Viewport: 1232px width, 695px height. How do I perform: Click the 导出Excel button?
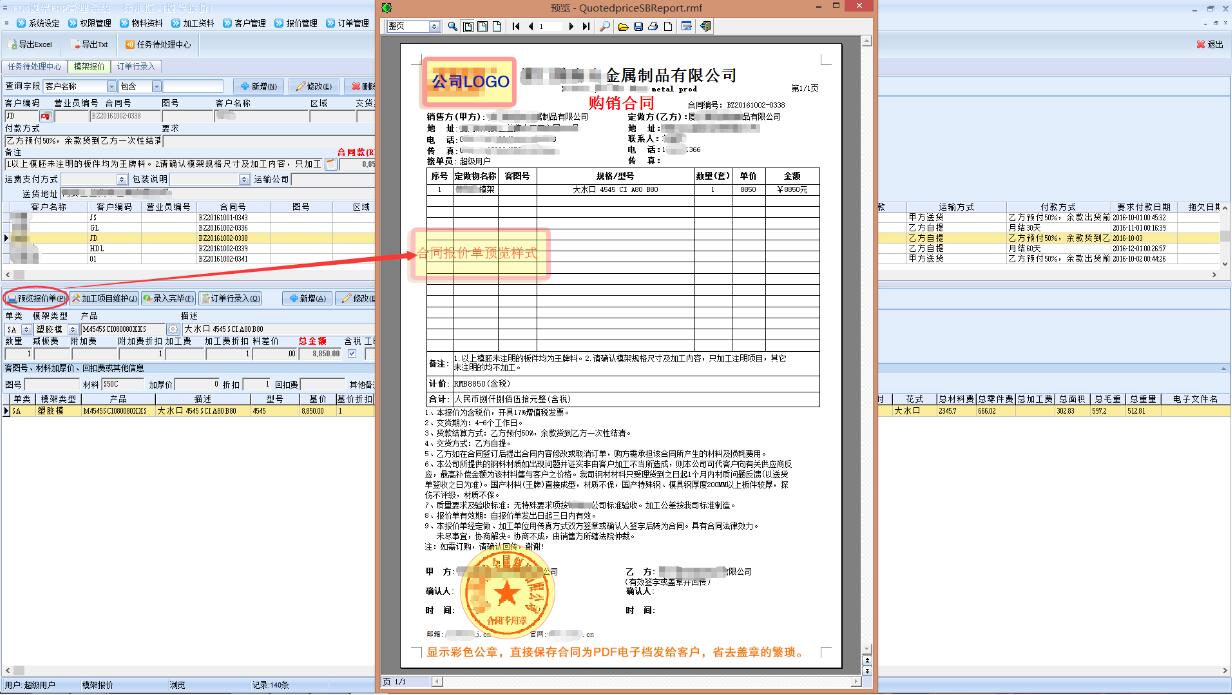[30, 45]
